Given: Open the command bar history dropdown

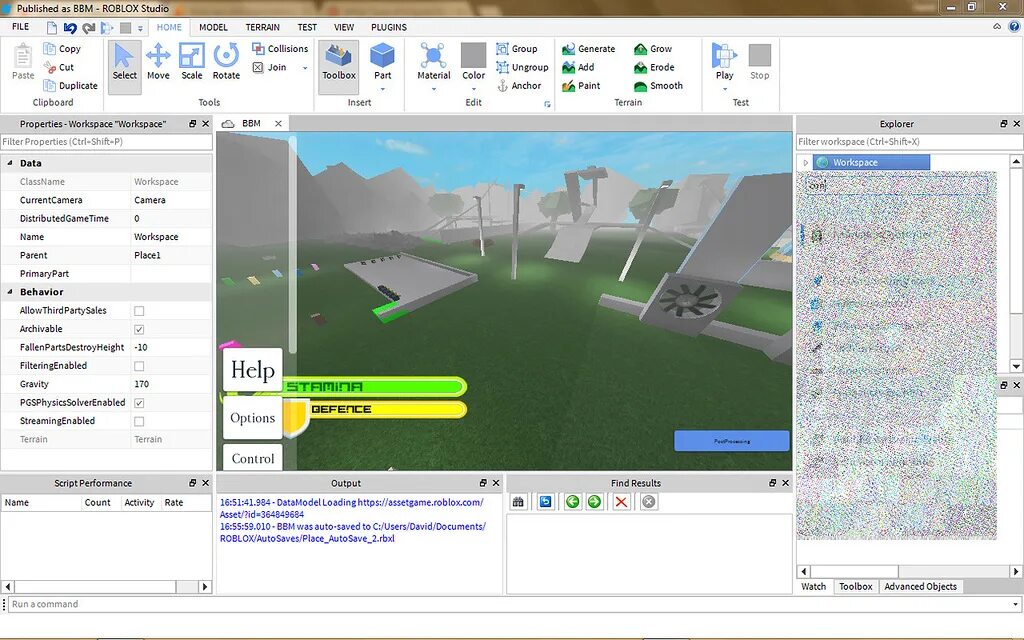Looking at the screenshot, I should pyautogui.click(x=1016, y=604).
